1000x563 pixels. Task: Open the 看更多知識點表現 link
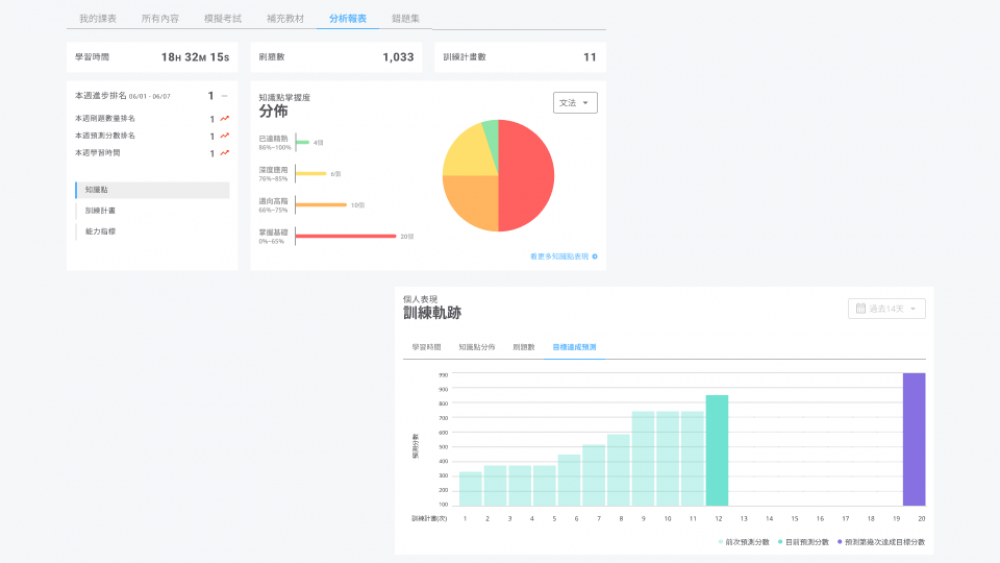point(560,257)
